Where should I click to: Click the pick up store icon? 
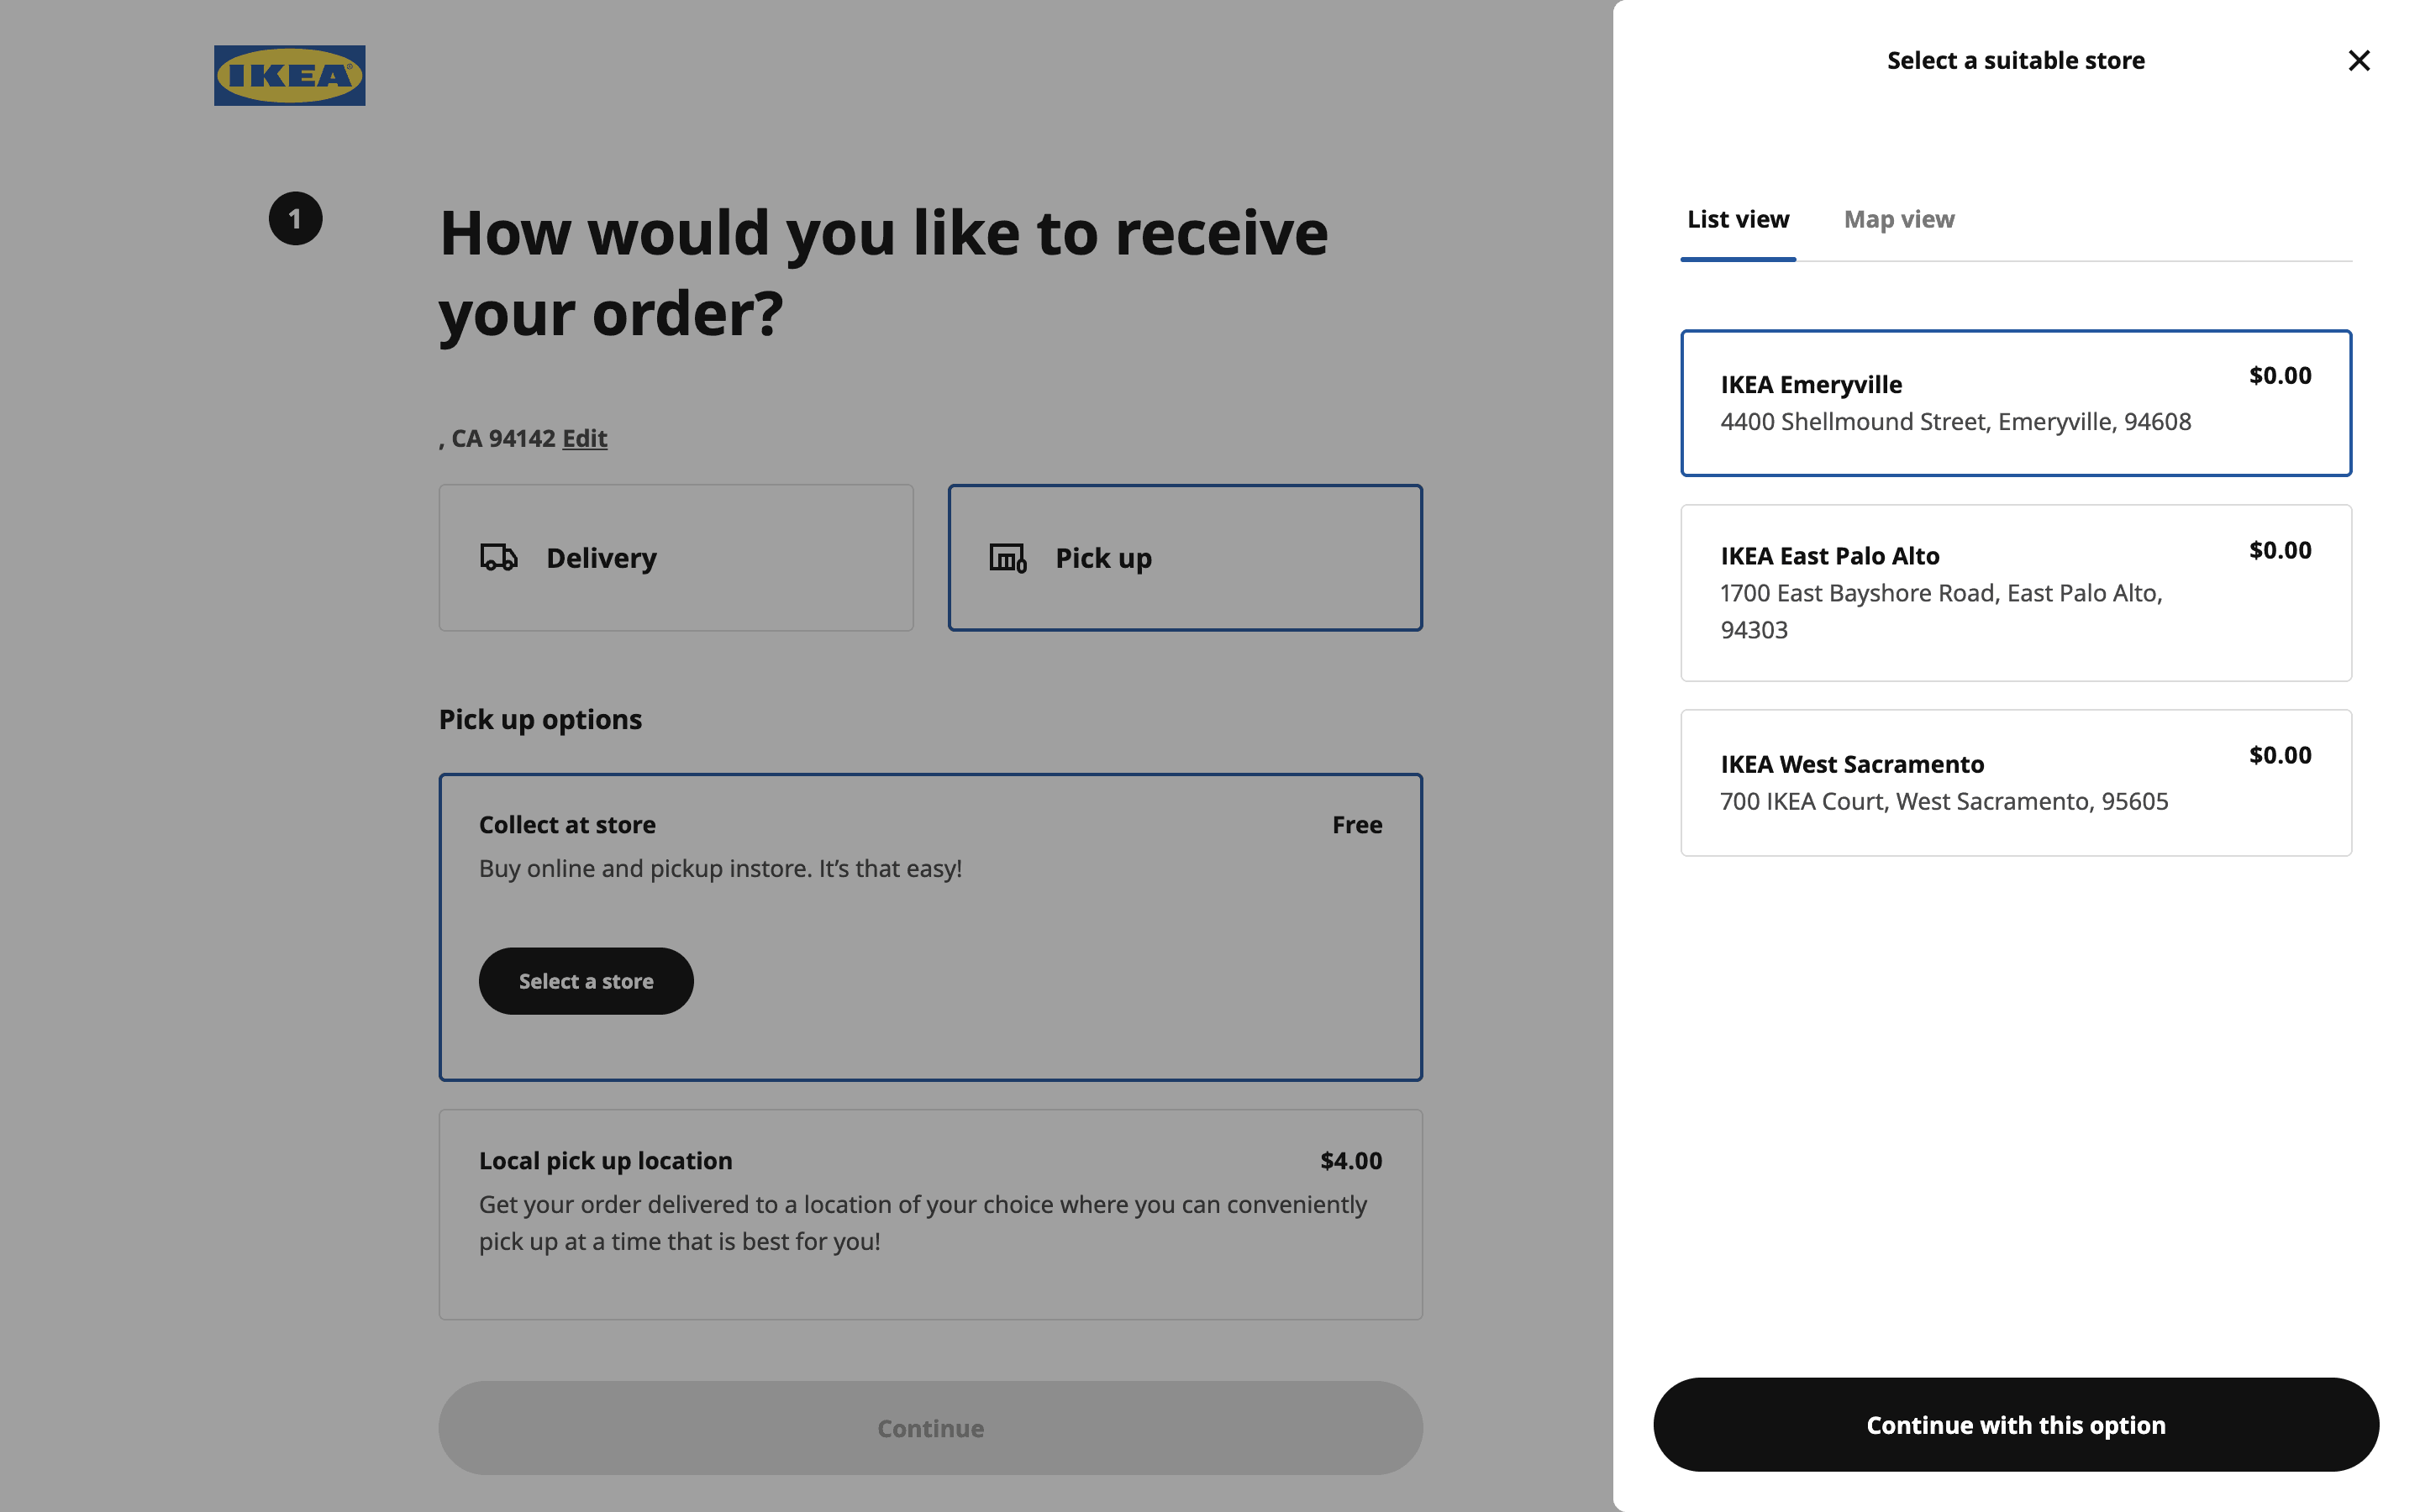(1007, 557)
